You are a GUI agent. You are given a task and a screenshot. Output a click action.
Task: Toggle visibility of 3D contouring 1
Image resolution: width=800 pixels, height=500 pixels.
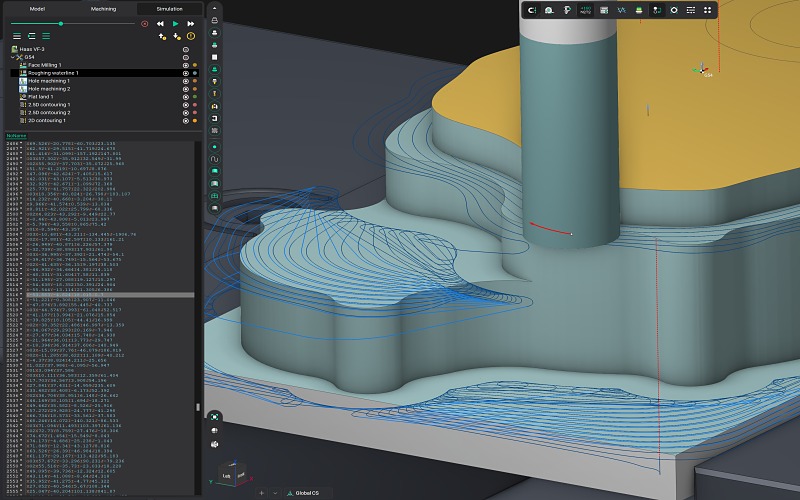185,121
